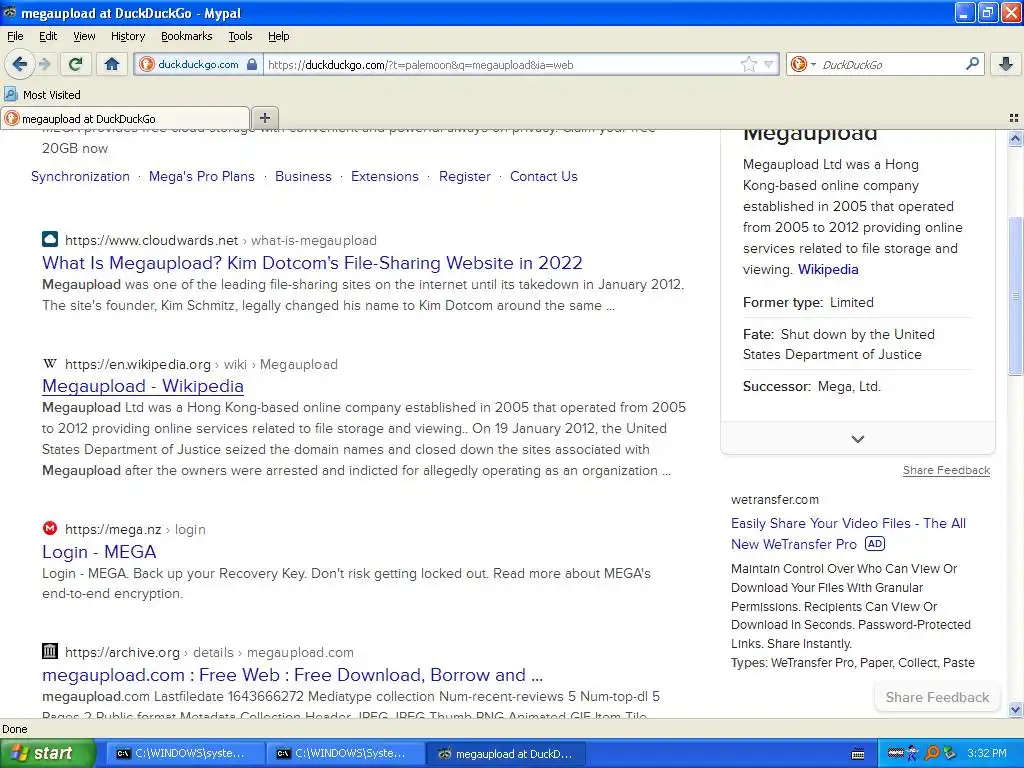
Task: Click the padlock security icon in address bar
Action: [x=252, y=64]
